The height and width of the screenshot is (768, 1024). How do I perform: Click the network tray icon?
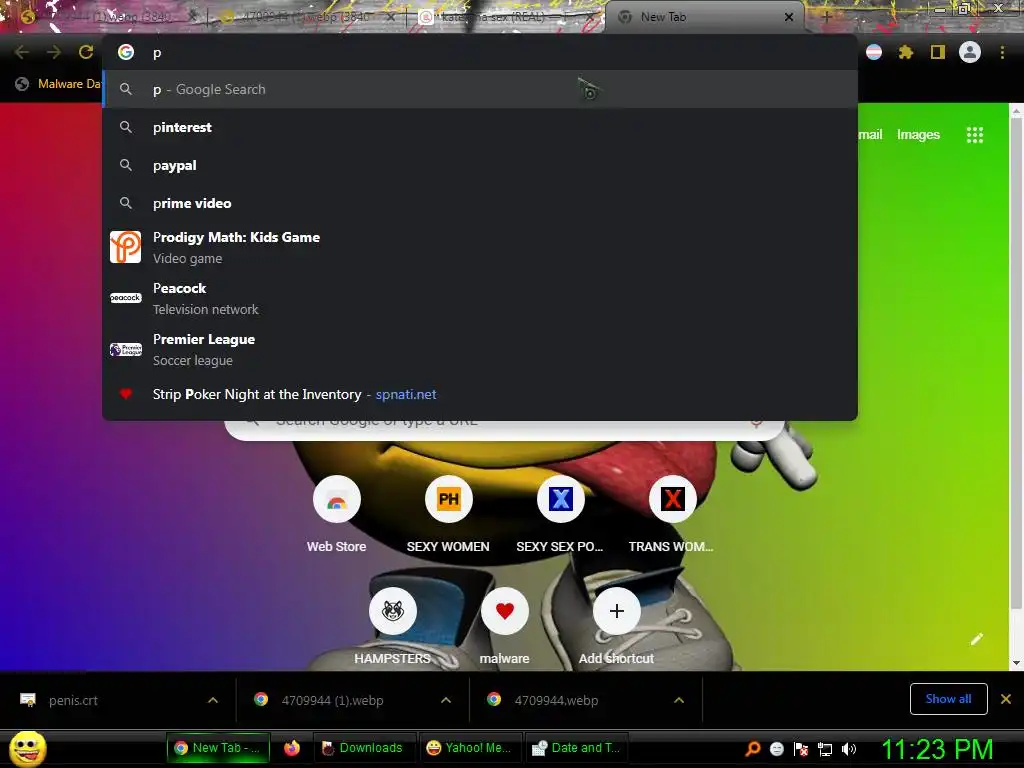[x=825, y=749]
